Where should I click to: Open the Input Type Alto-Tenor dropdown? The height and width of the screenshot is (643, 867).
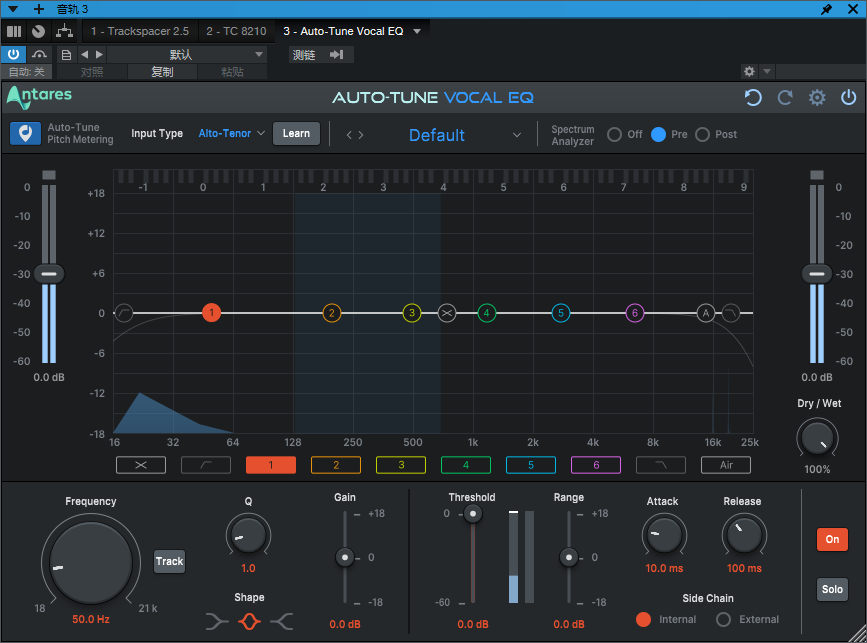(232, 133)
